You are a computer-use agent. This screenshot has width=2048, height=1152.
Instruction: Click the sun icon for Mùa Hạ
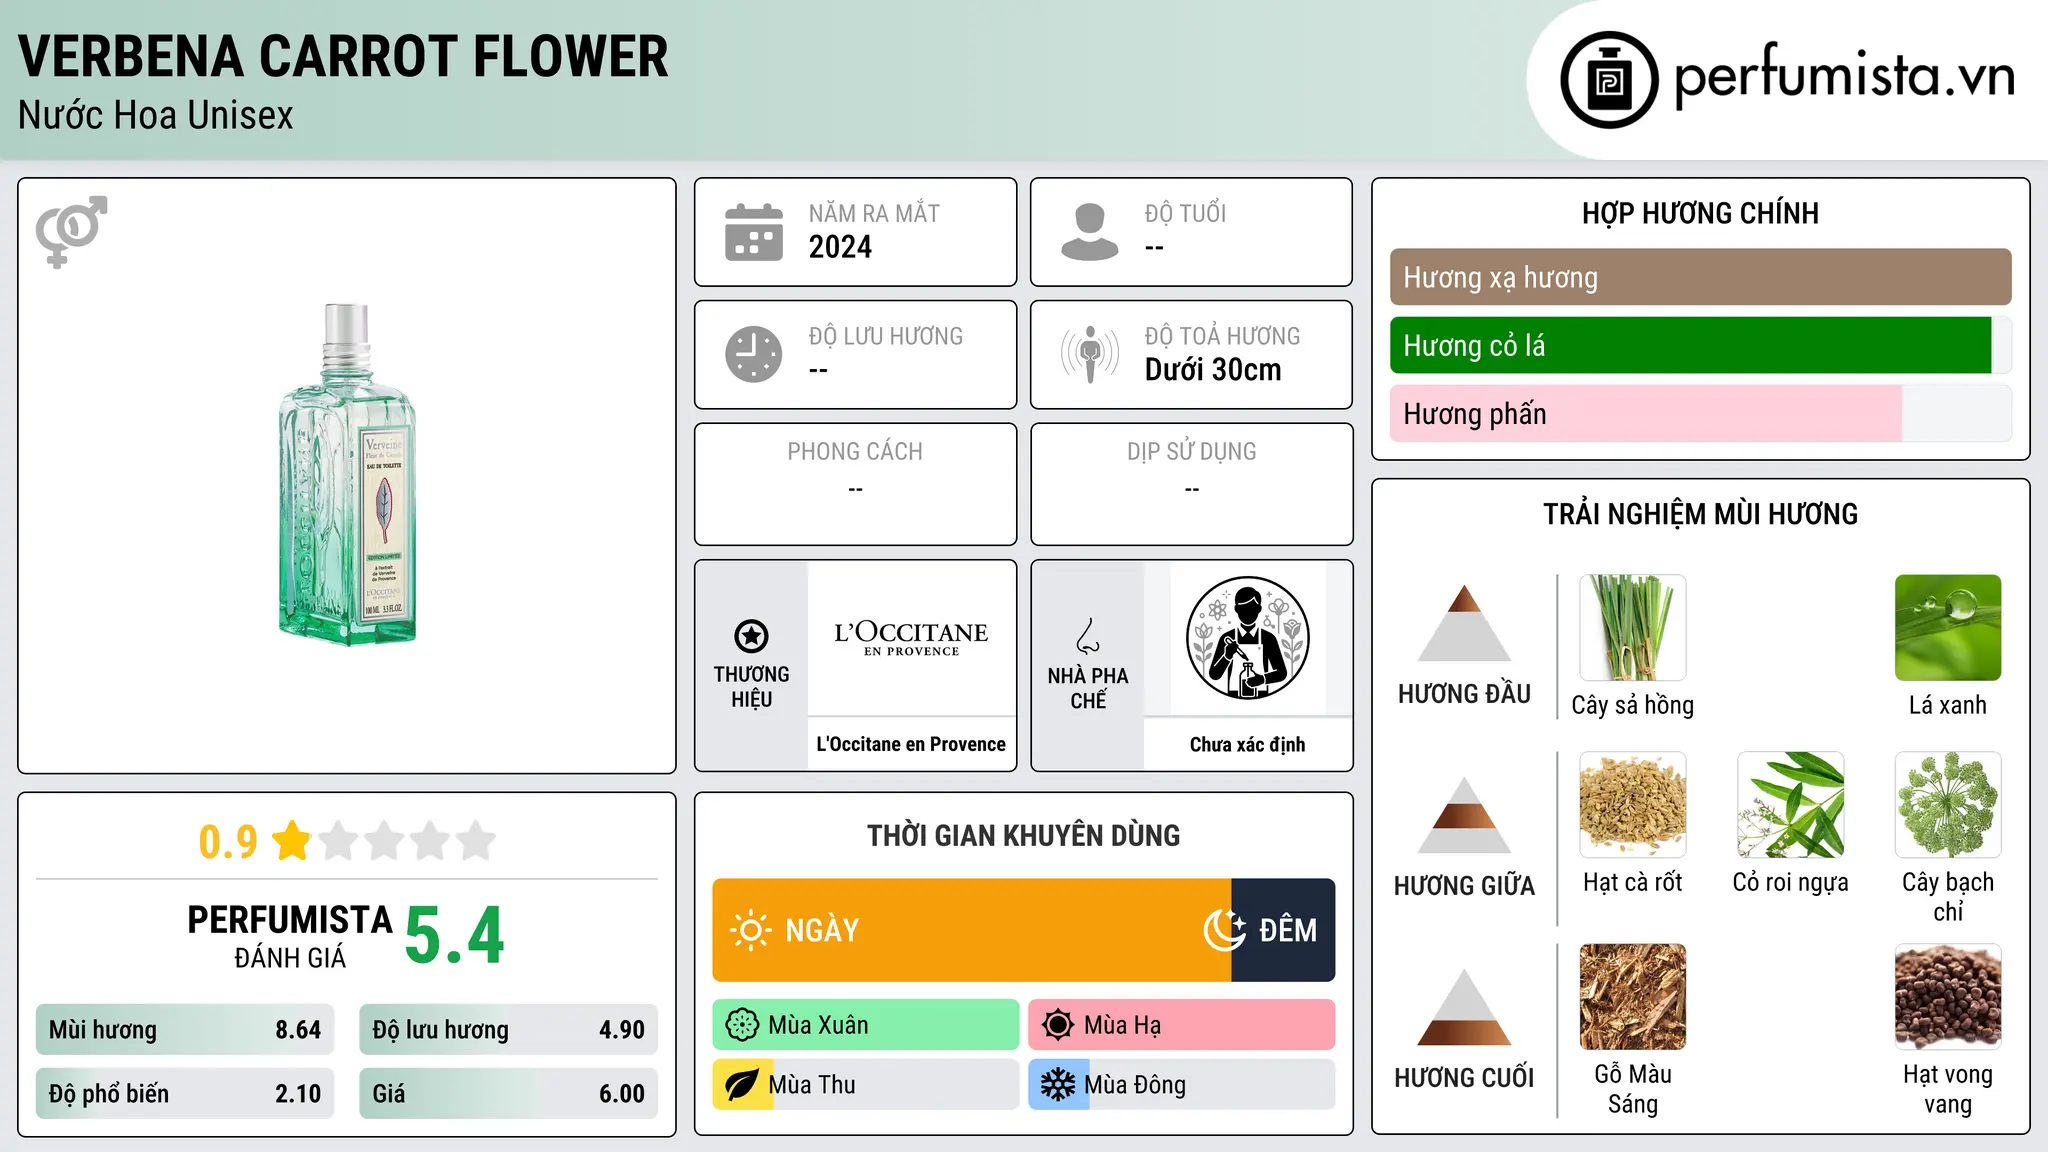pyautogui.click(x=1058, y=1025)
